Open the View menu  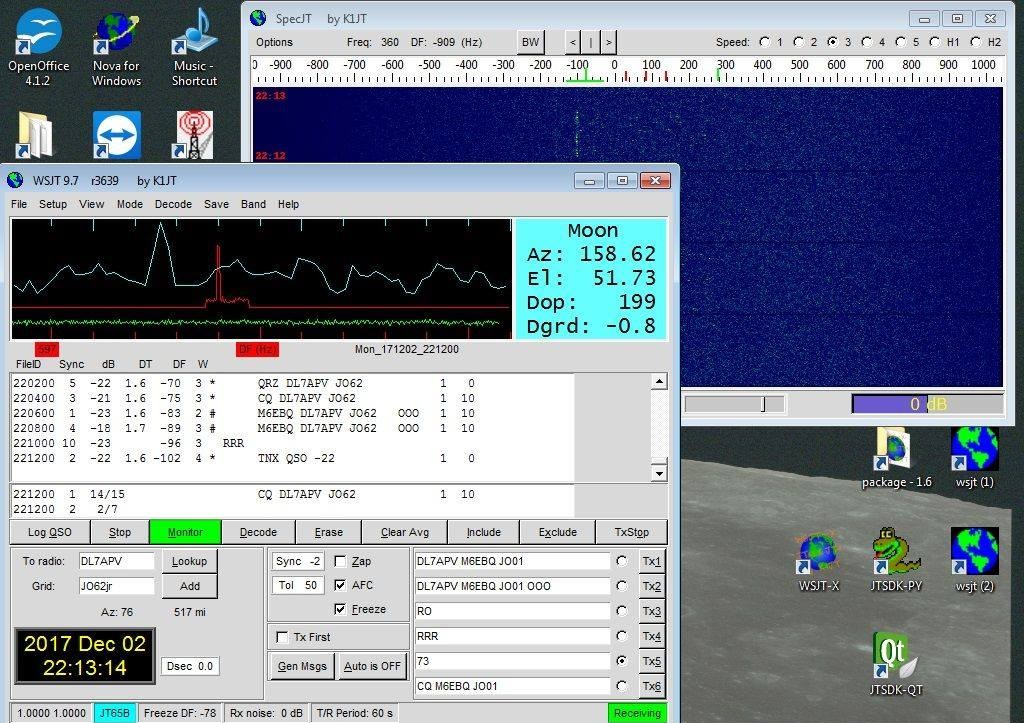(91, 204)
